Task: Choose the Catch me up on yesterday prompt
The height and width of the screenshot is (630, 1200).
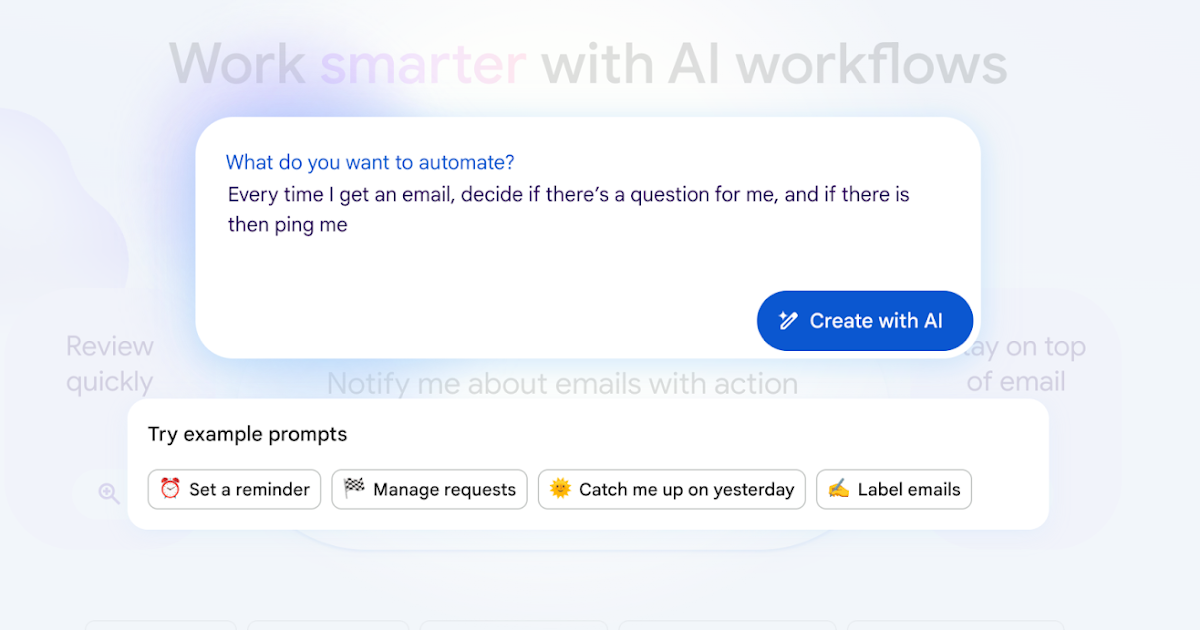Action: tap(672, 489)
